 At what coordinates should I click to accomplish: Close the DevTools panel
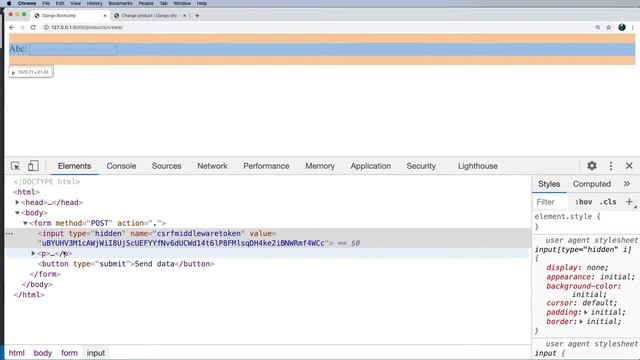pyautogui.click(x=629, y=166)
